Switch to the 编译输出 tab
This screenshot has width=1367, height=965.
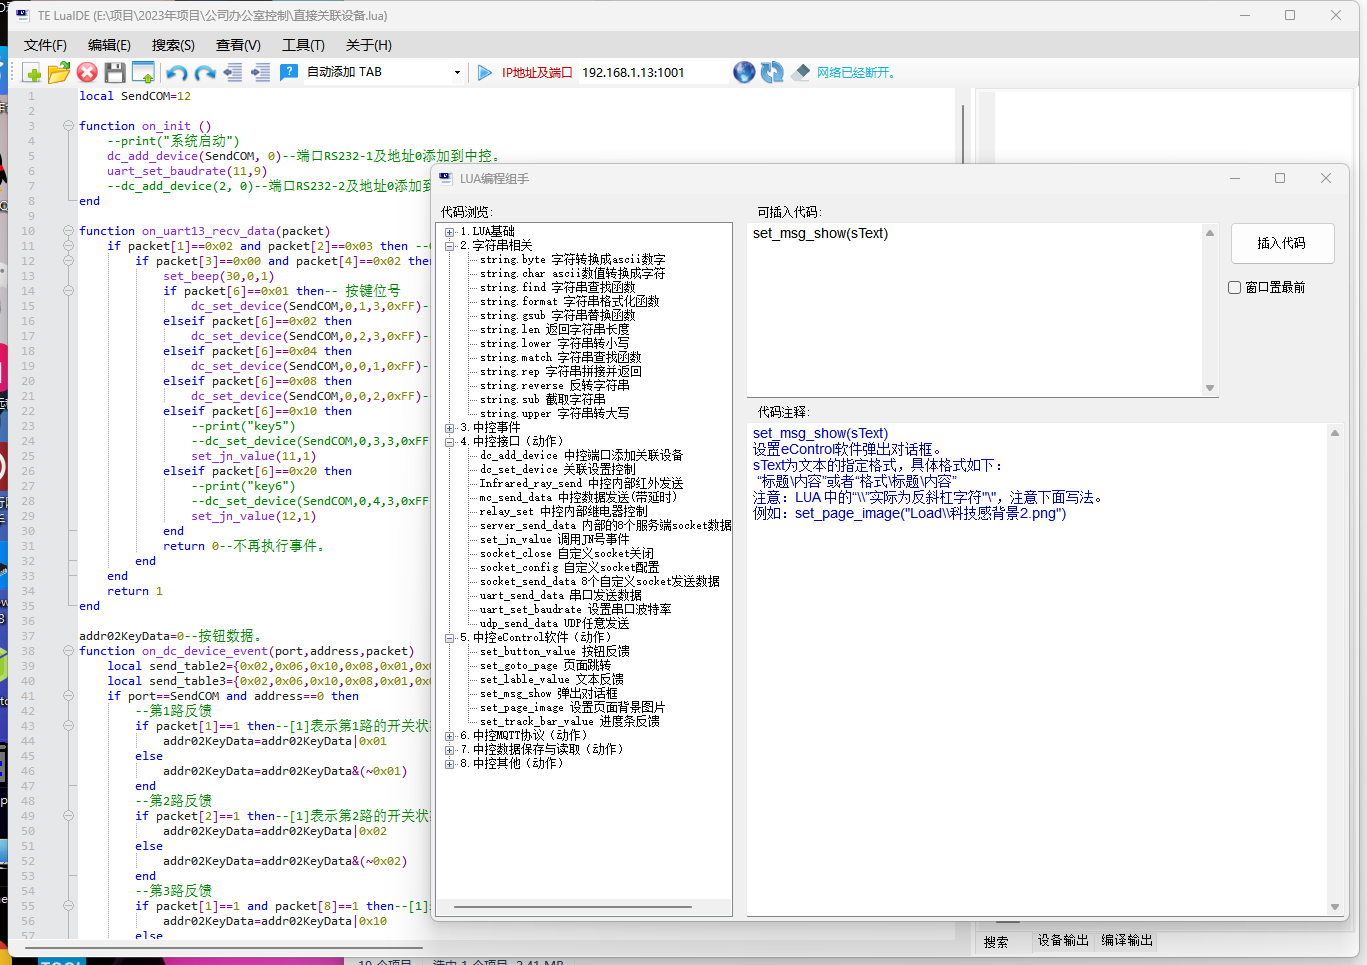(1127, 941)
